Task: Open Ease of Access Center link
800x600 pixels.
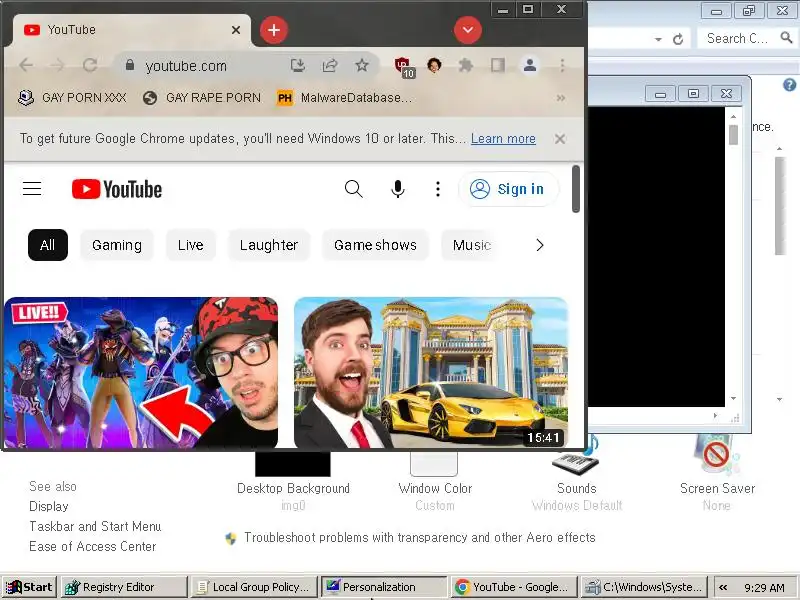Action: [x=92, y=546]
